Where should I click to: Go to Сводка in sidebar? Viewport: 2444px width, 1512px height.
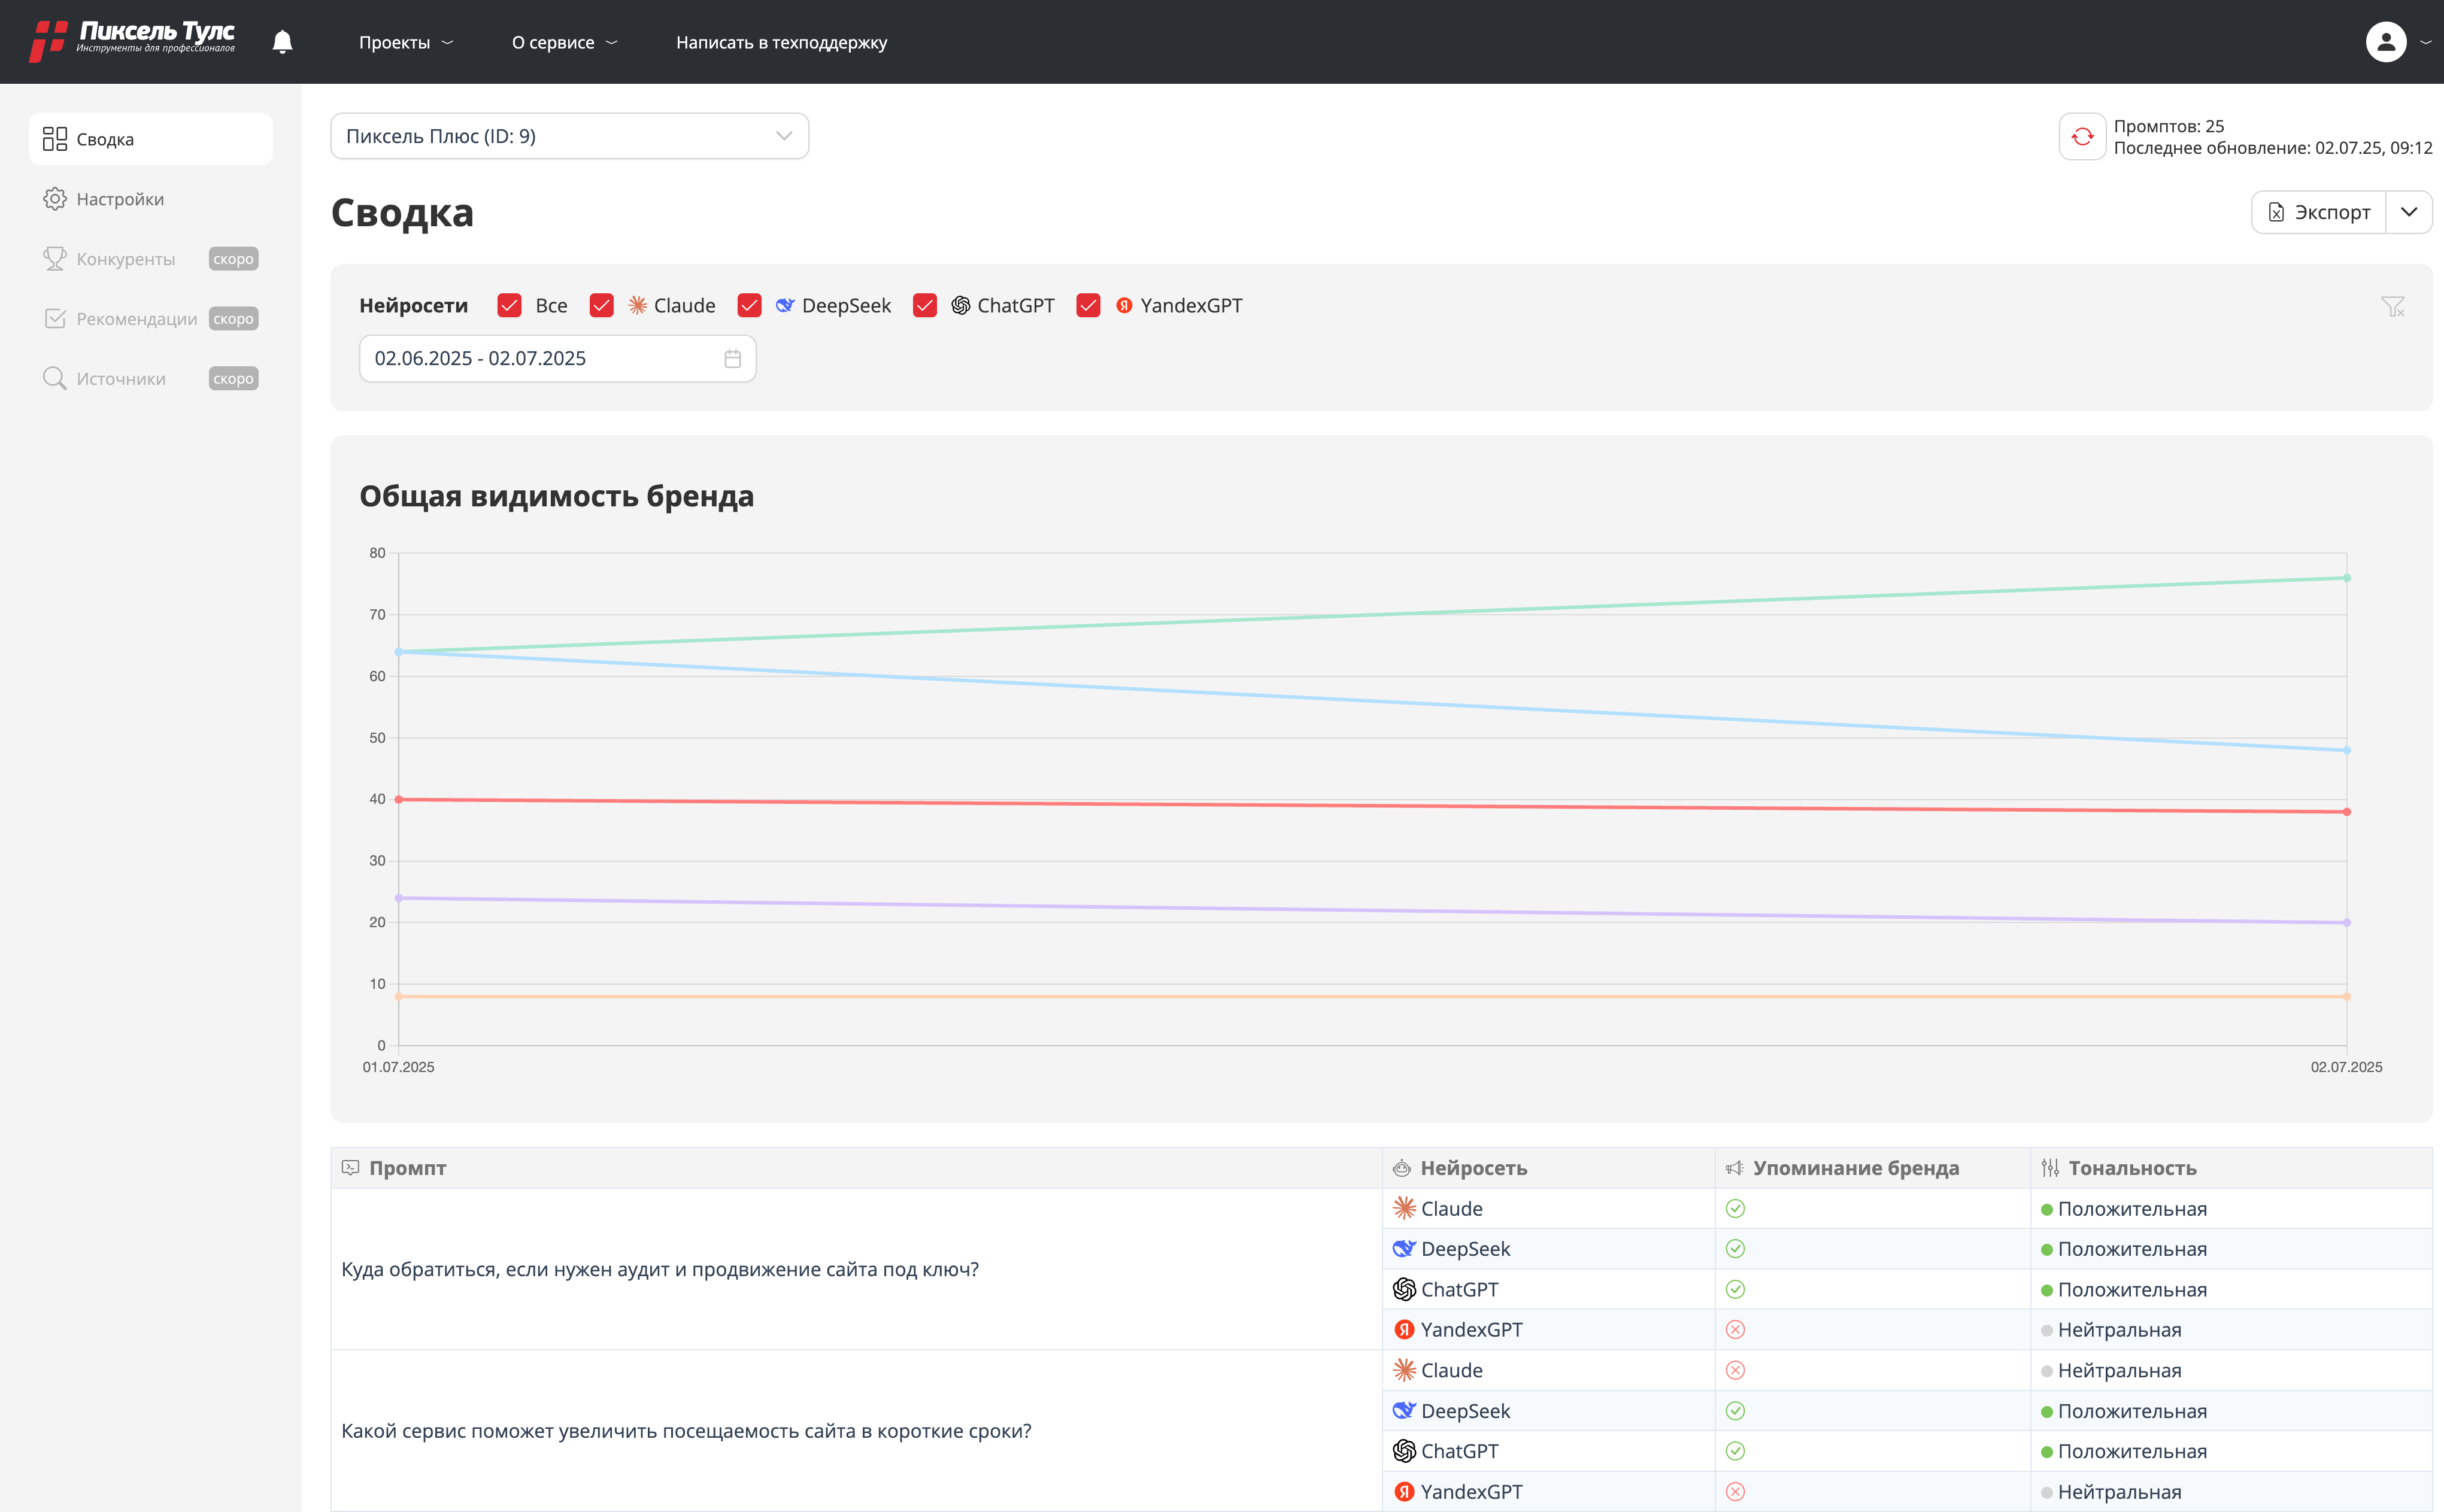[151, 139]
